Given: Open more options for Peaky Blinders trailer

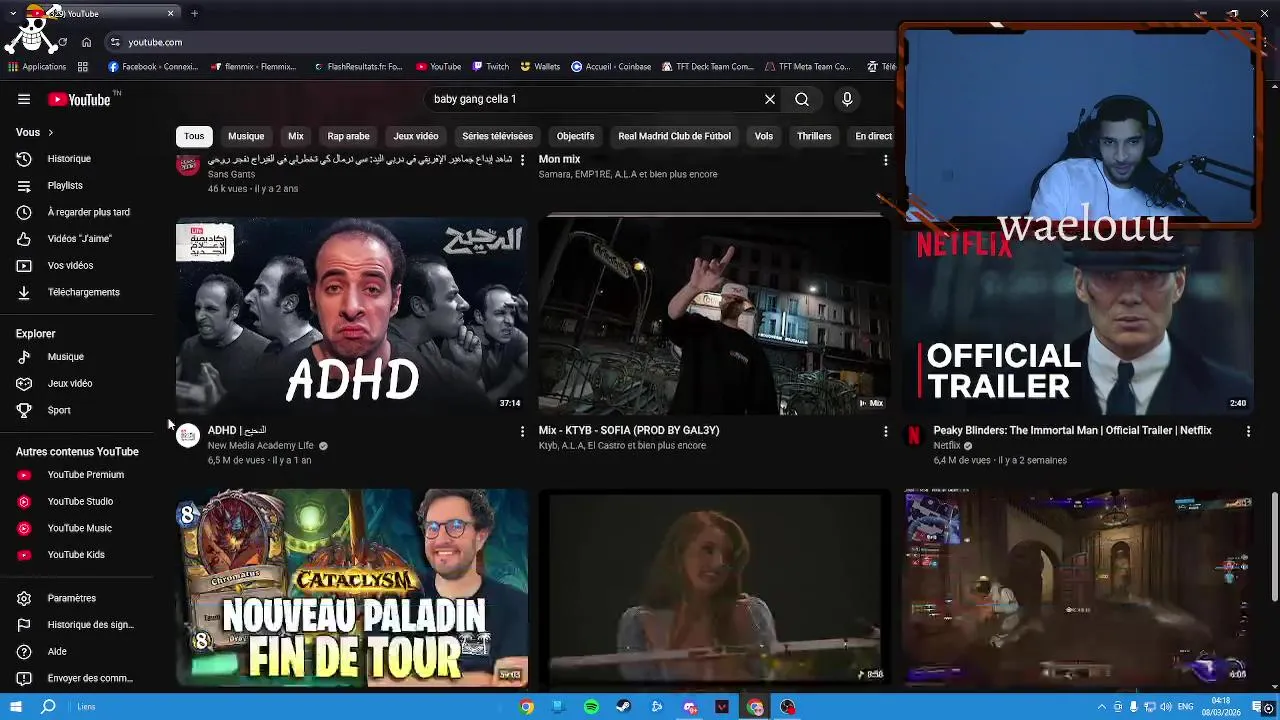Looking at the screenshot, I should tap(1248, 431).
